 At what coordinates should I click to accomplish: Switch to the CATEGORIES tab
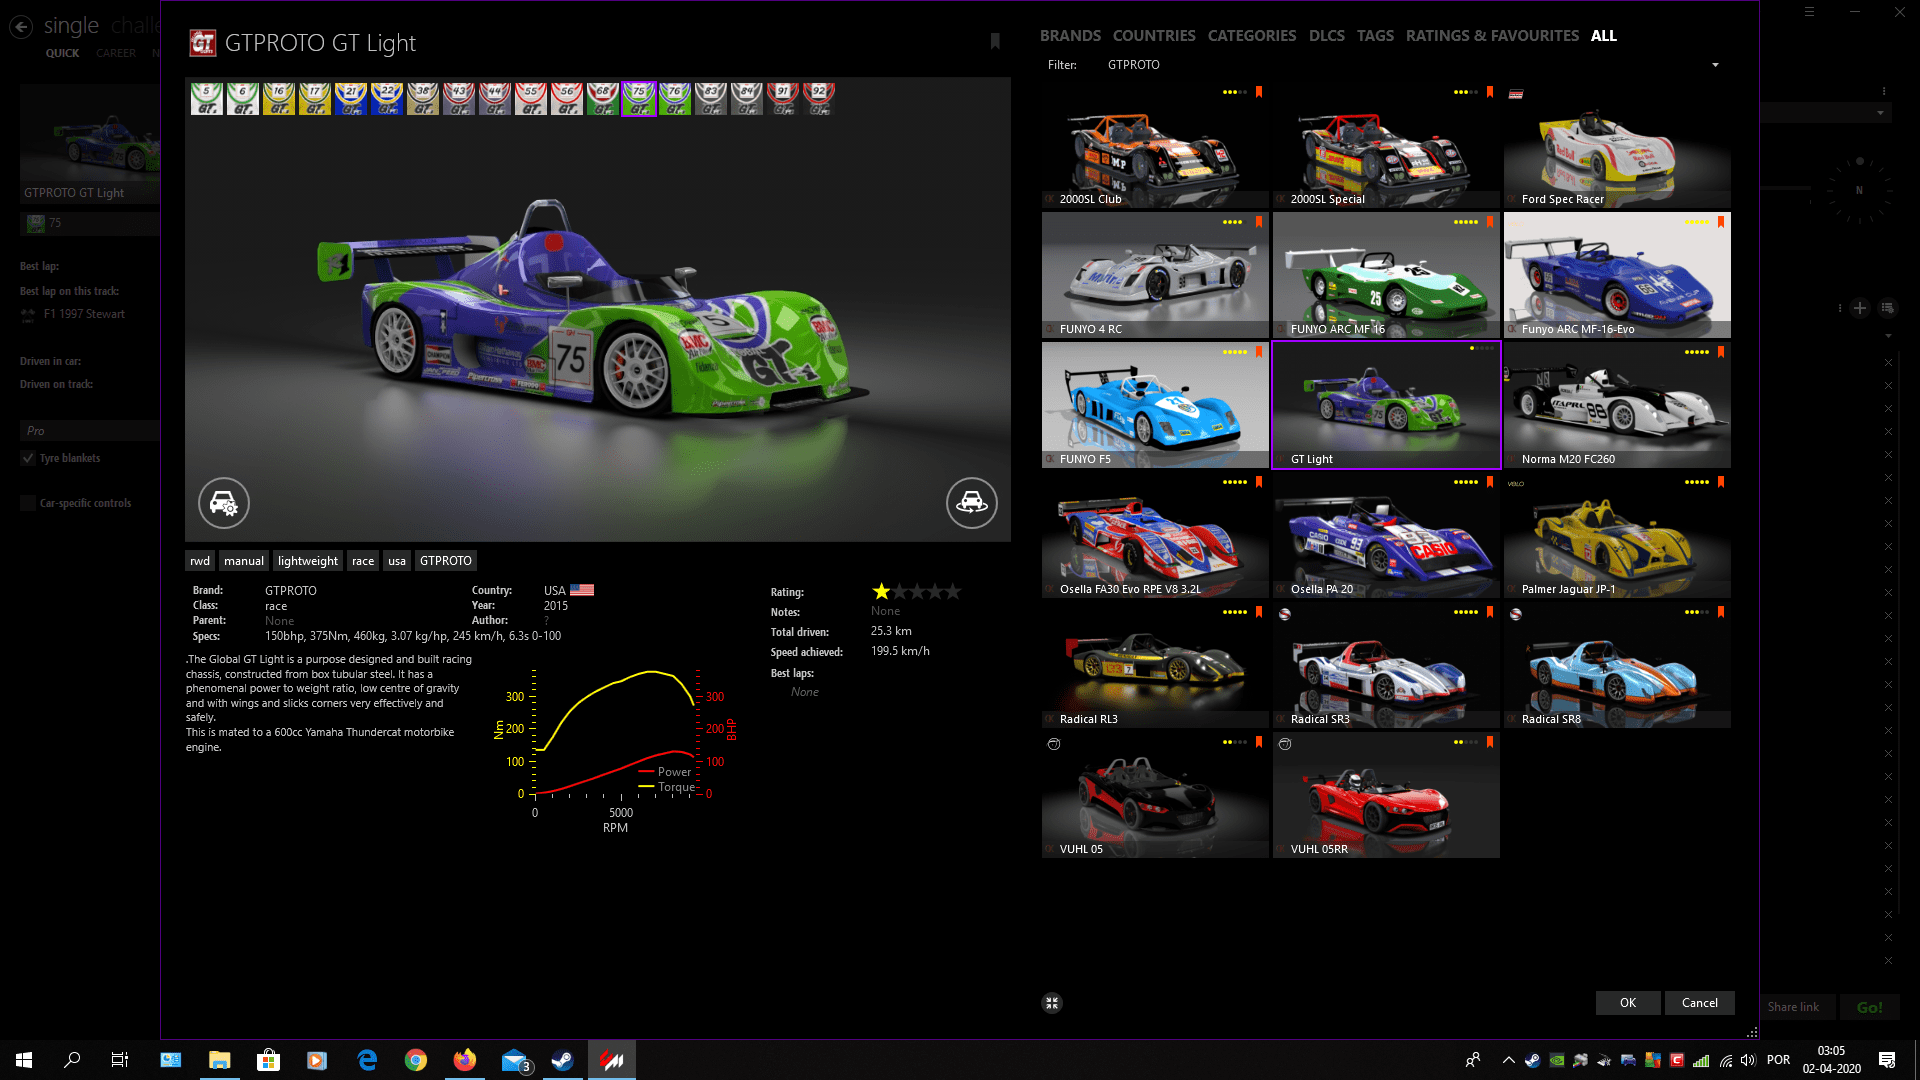click(x=1252, y=36)
